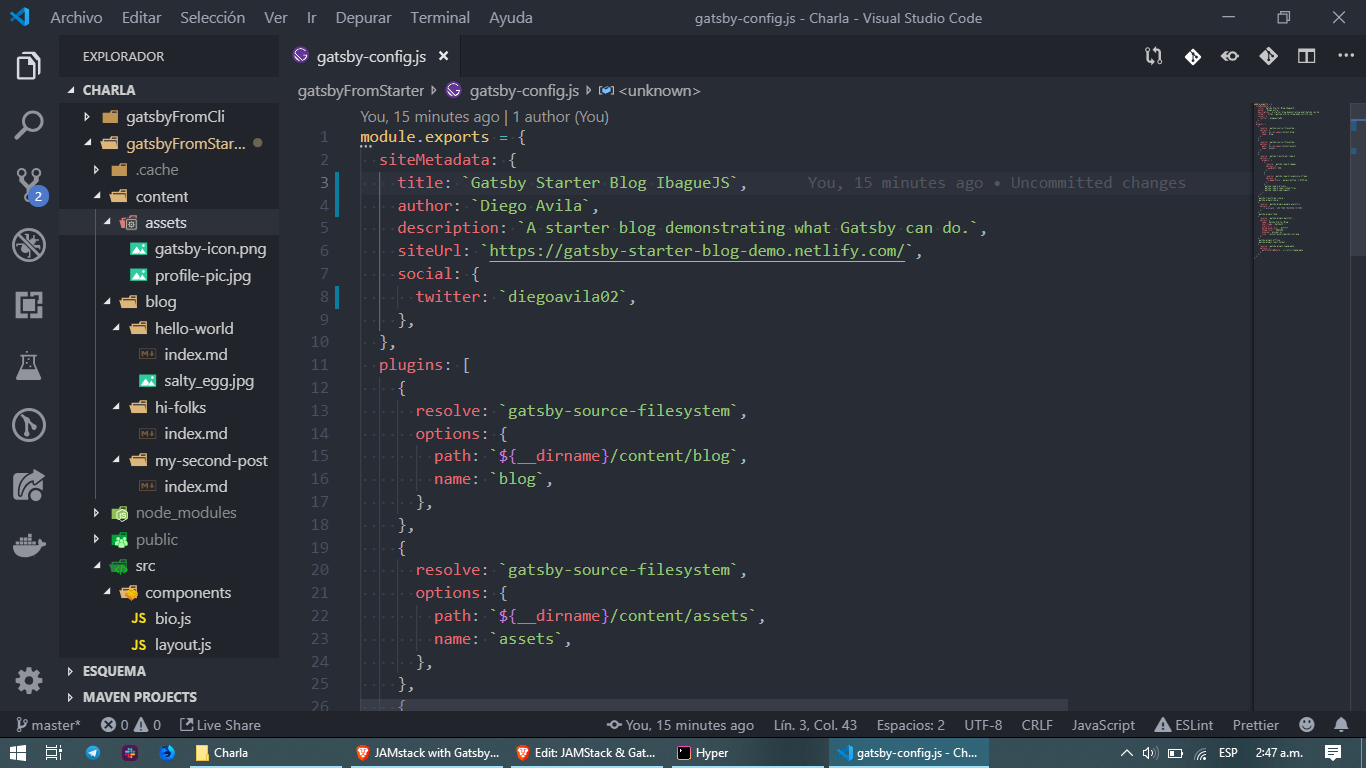This screenshot has height=768, width=1366.
Task: Open the Archivo menu
Action: (x=76, y=18)
